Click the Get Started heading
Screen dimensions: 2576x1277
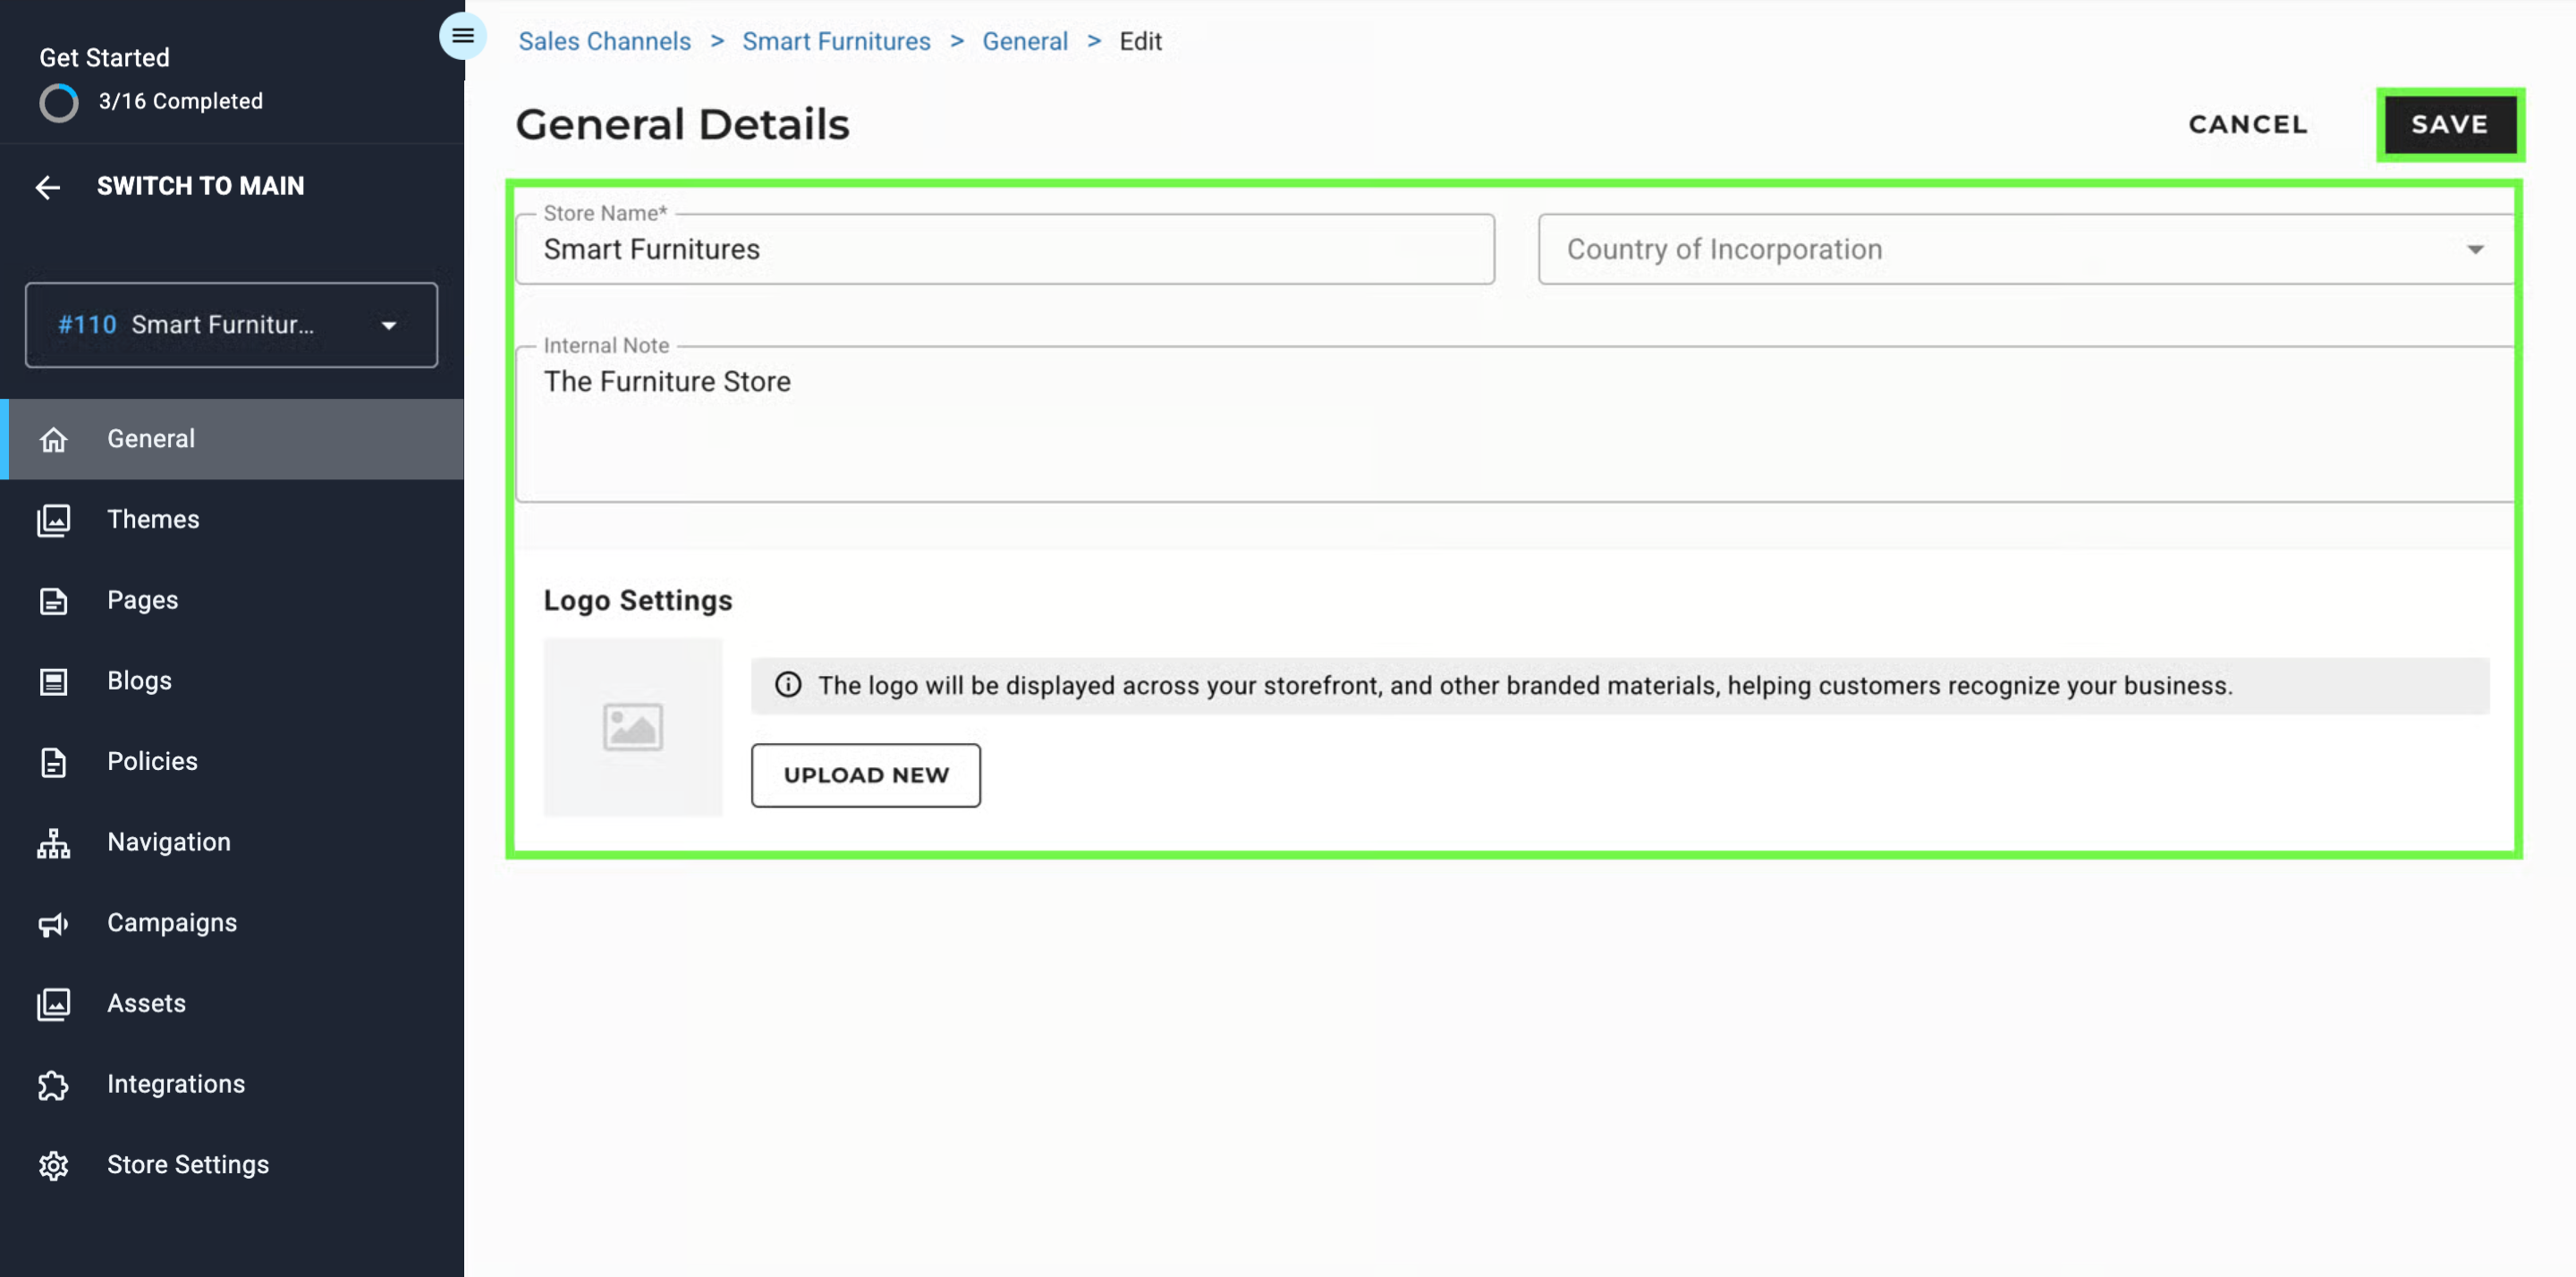pos(105,58)
